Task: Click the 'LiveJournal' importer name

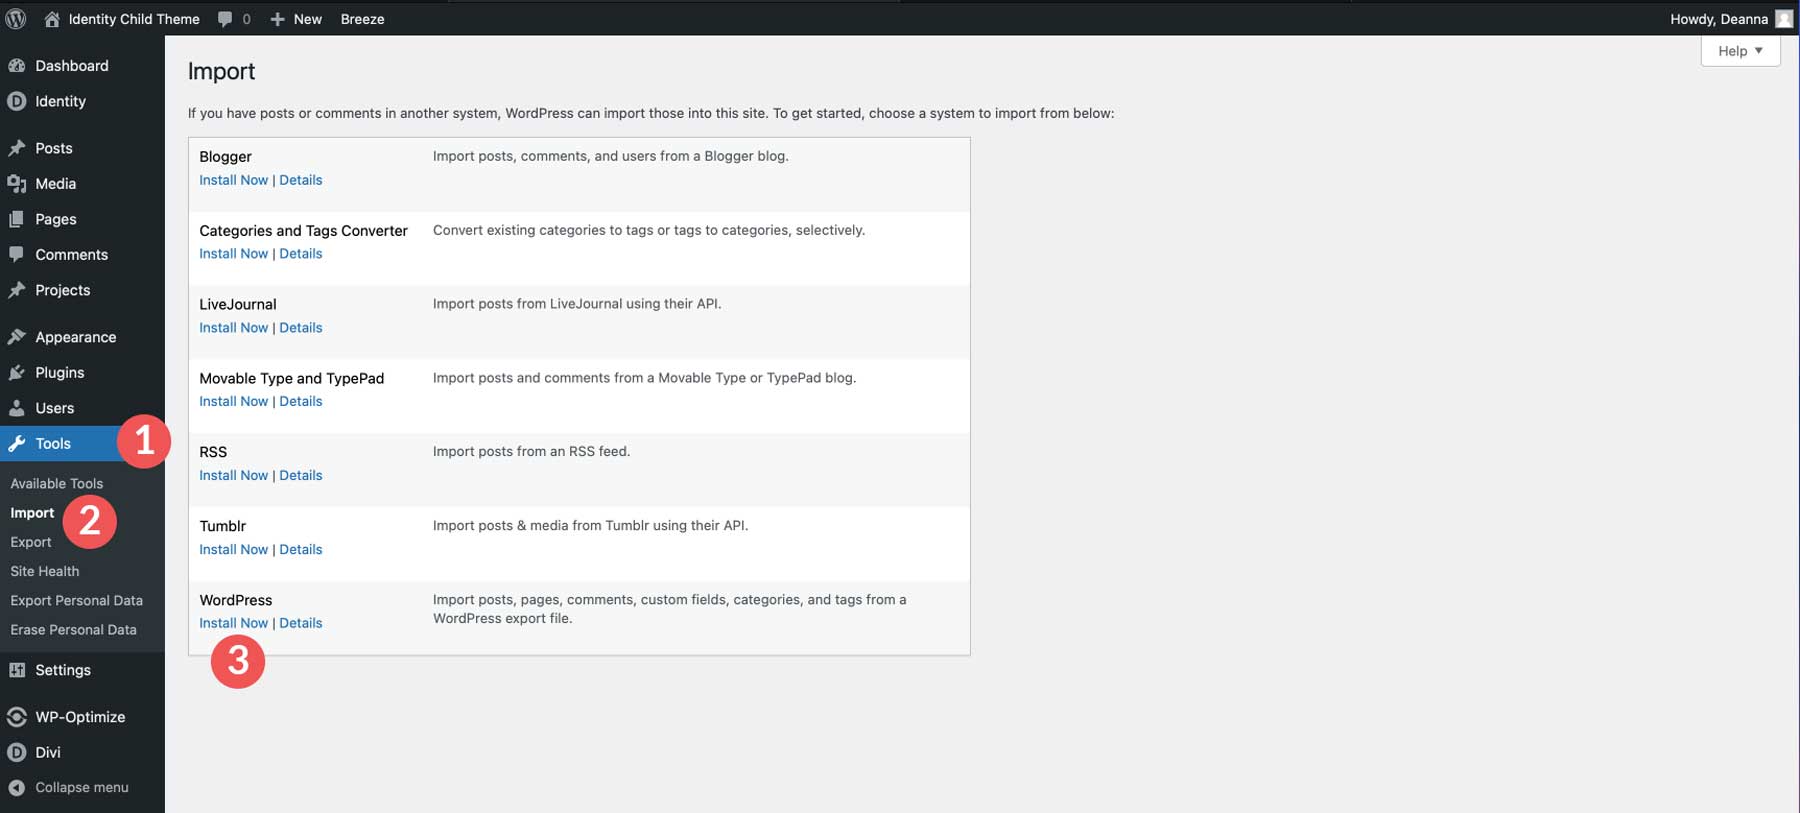Action: point(238,304)
